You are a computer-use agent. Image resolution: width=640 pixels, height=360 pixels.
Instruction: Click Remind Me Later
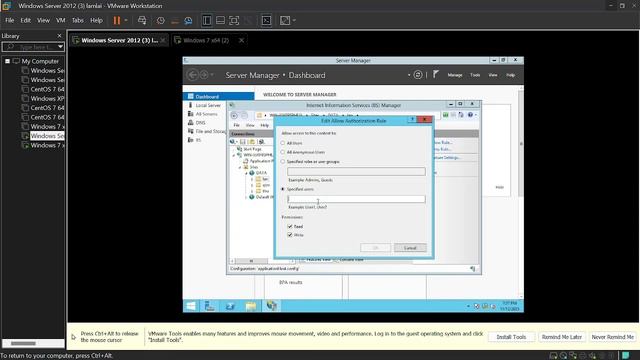562,337
